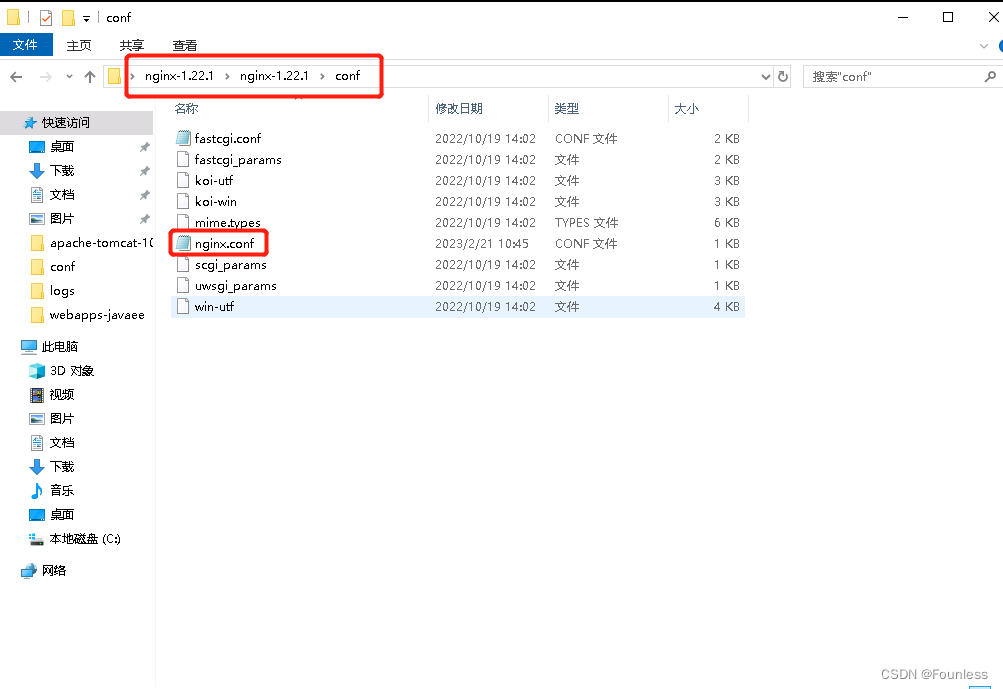Click the TYPES 文件 type cell
This screenshot has height=689, width=1003.
586,223
